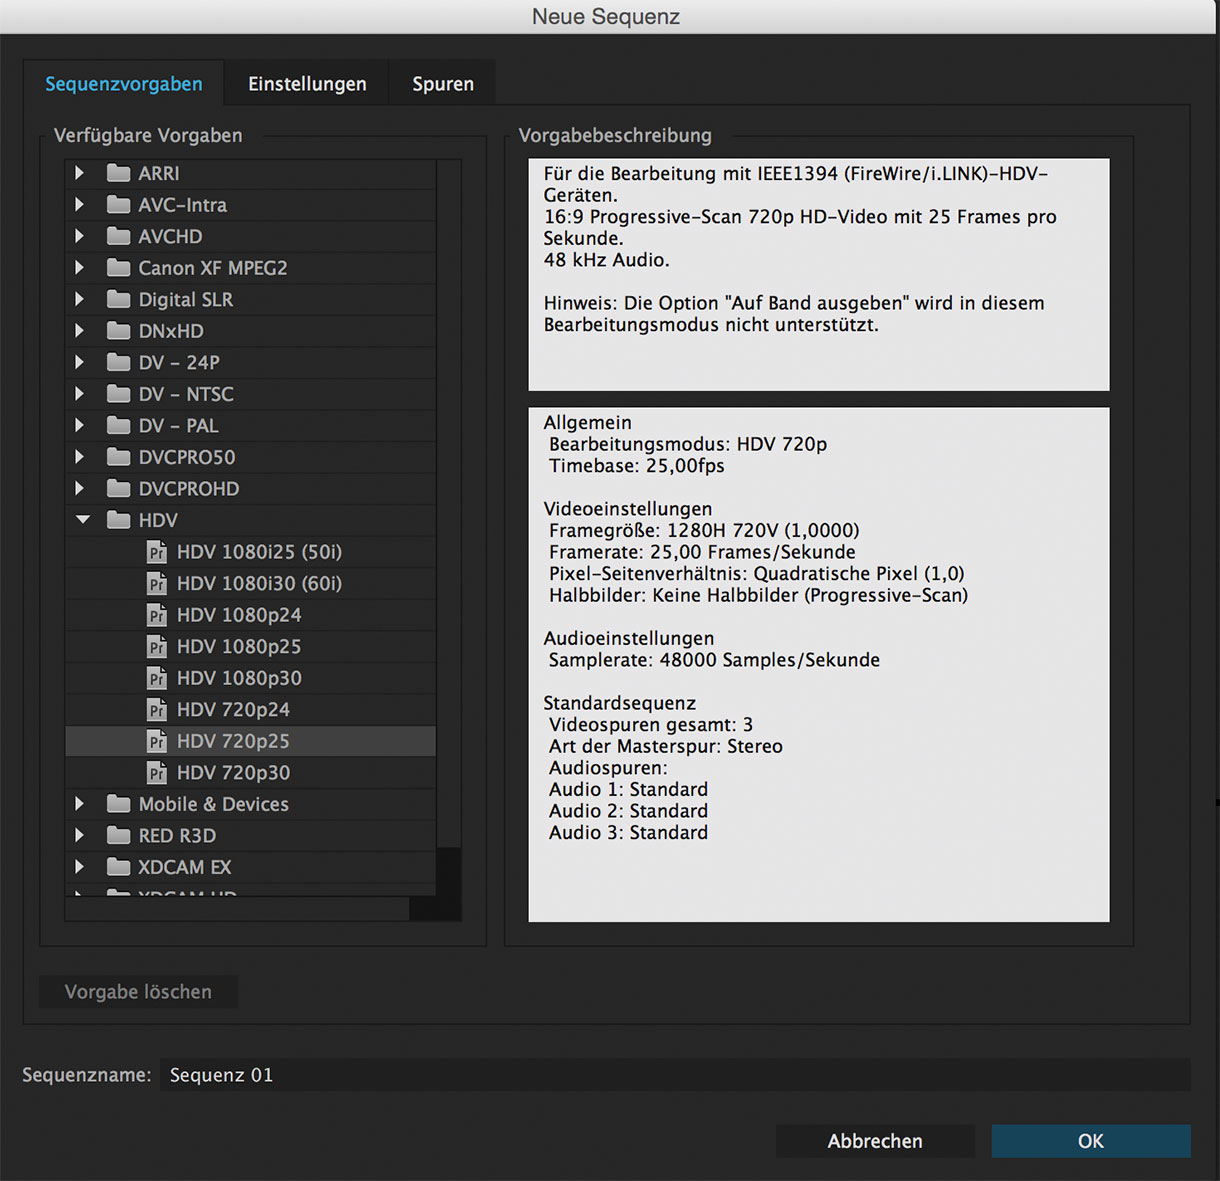Click the Canon XF MPEG2 folder icon
Image resolution: width=1220 pixels, height=1181 pixels.
point(119,268)
